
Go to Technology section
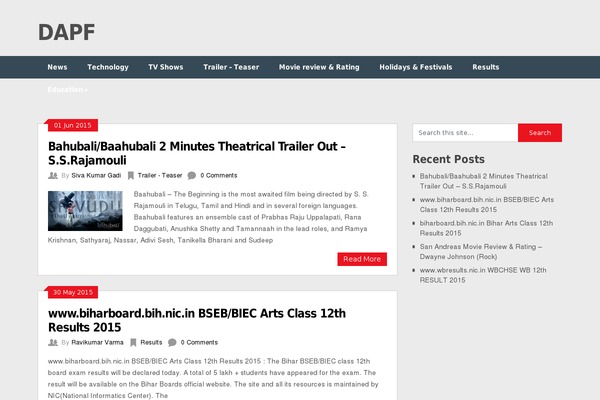coord(108,67)
